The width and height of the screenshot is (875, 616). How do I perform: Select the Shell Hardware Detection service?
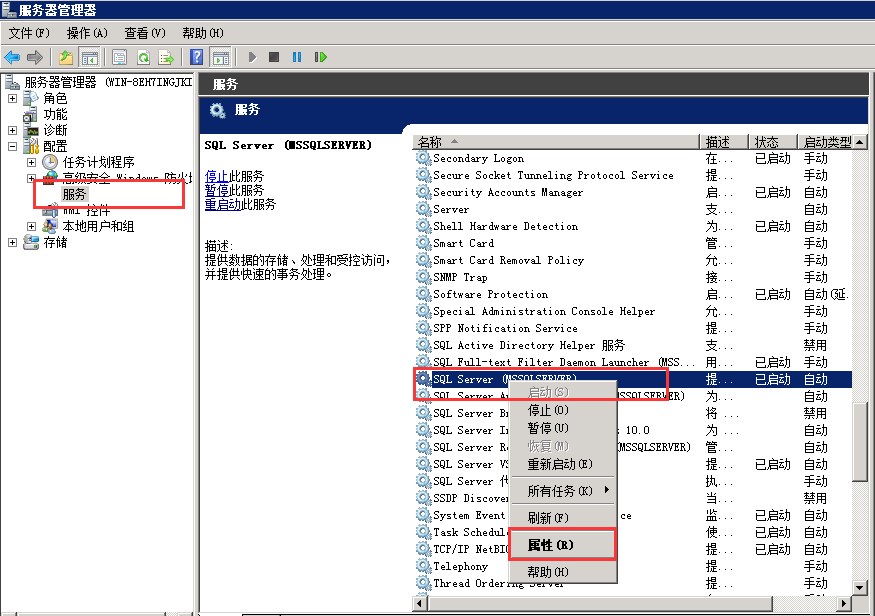tap(633, 227)
